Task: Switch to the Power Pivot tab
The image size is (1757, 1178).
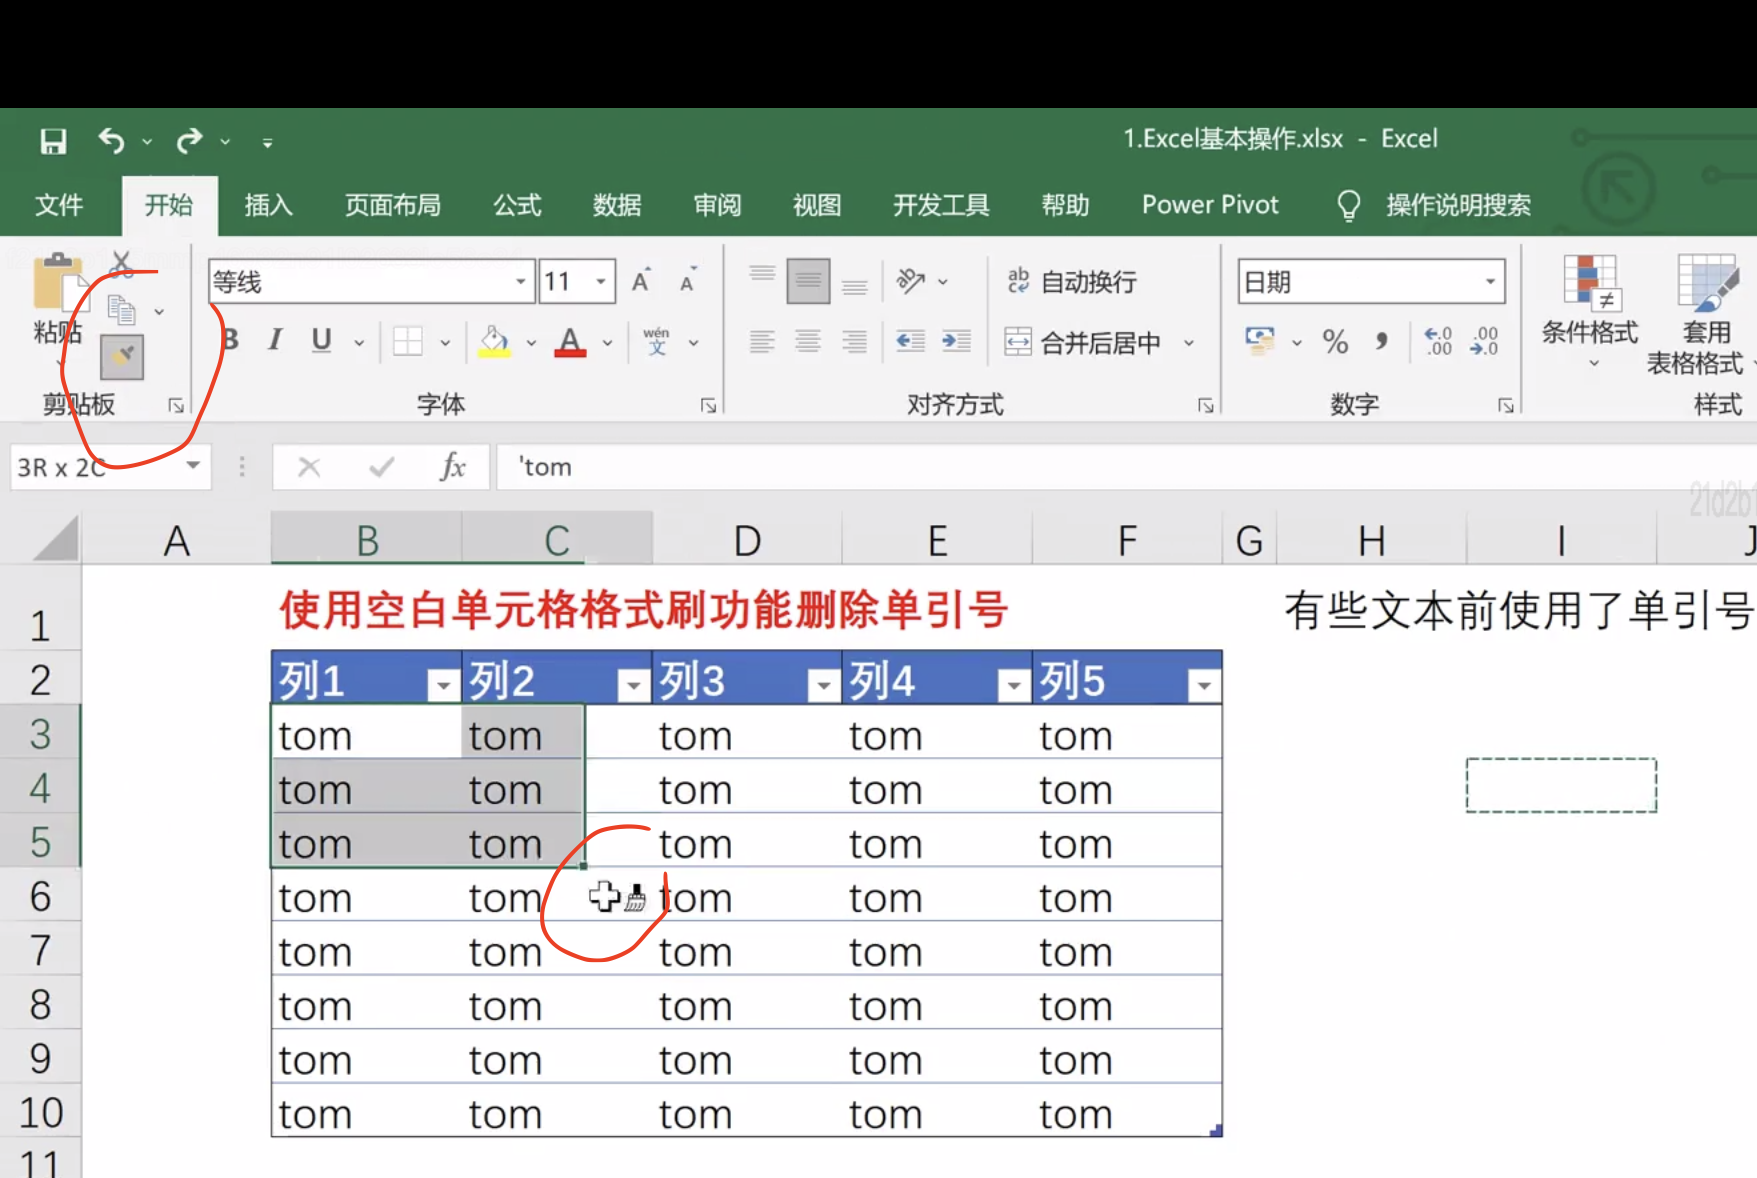Action: pos(1210,205)
